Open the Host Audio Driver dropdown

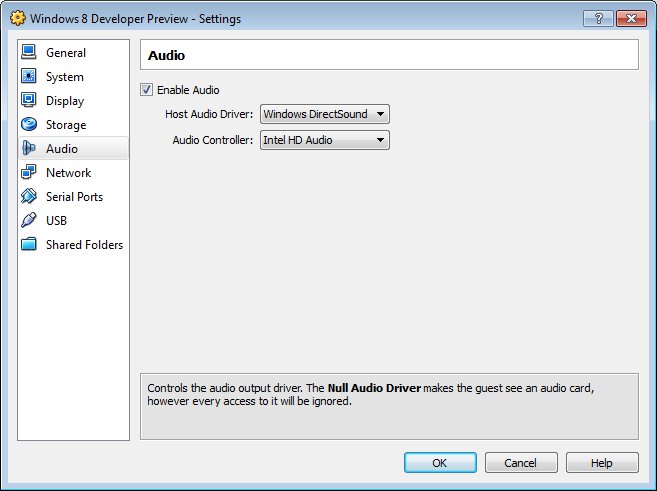click(324, 114)
